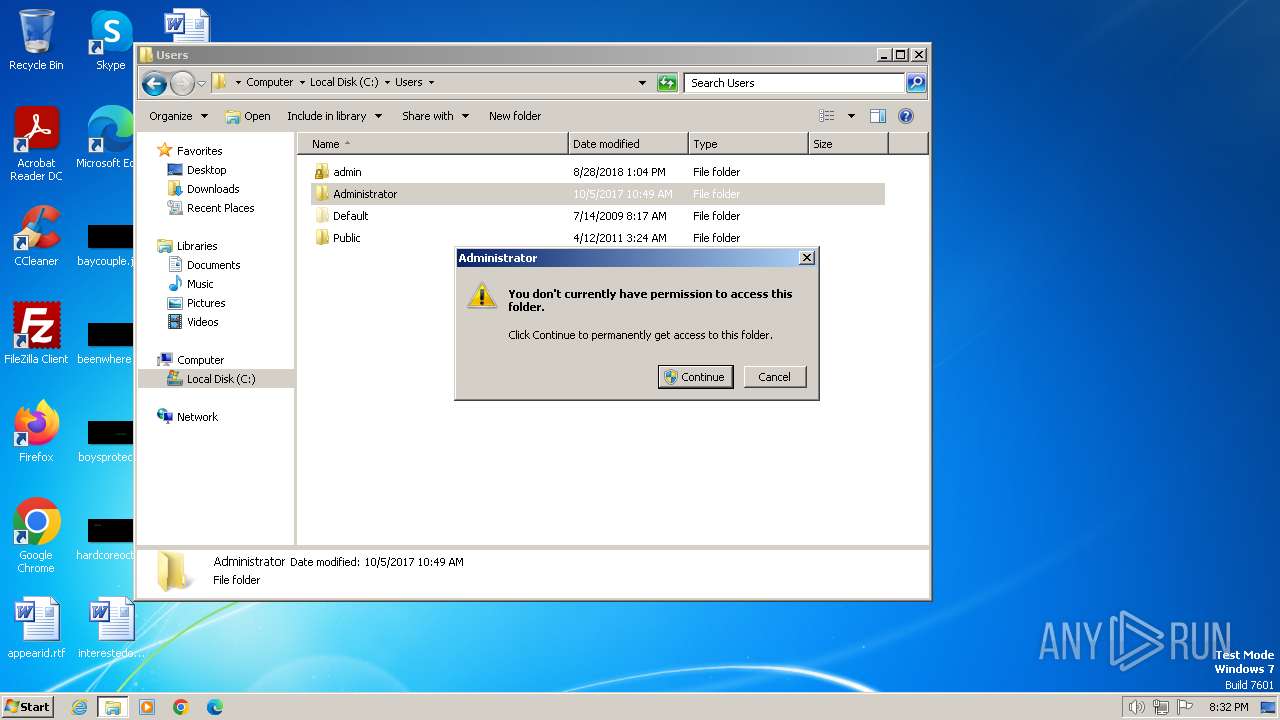Open Downloads in the navigation pane

tap(213, 189)
